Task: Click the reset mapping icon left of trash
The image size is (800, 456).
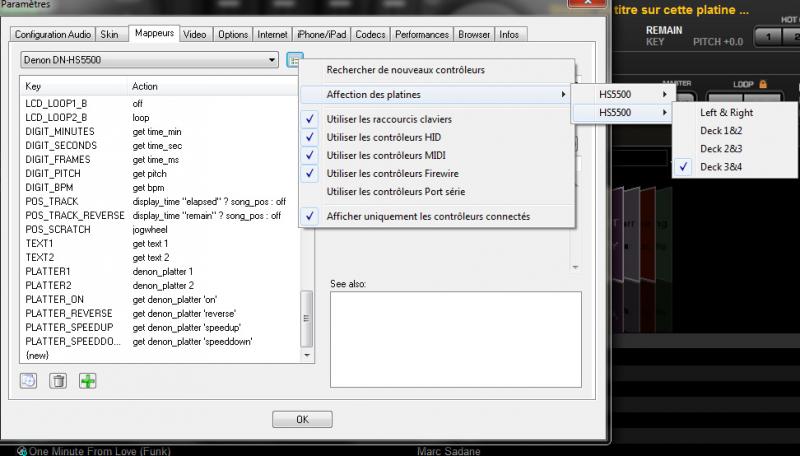Action: [x=30, y=380]
